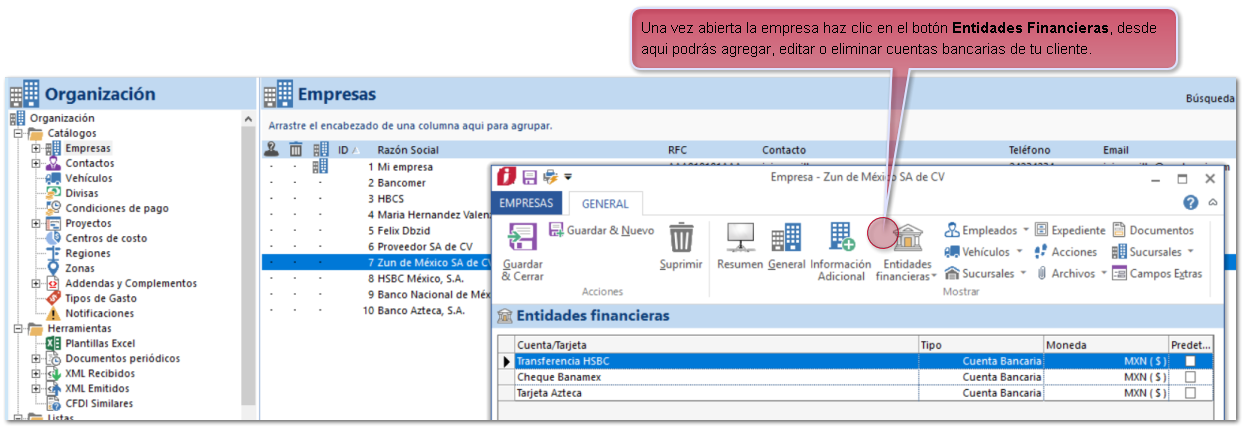Open Plantillas Excel tree item

[x=102, y=343]
